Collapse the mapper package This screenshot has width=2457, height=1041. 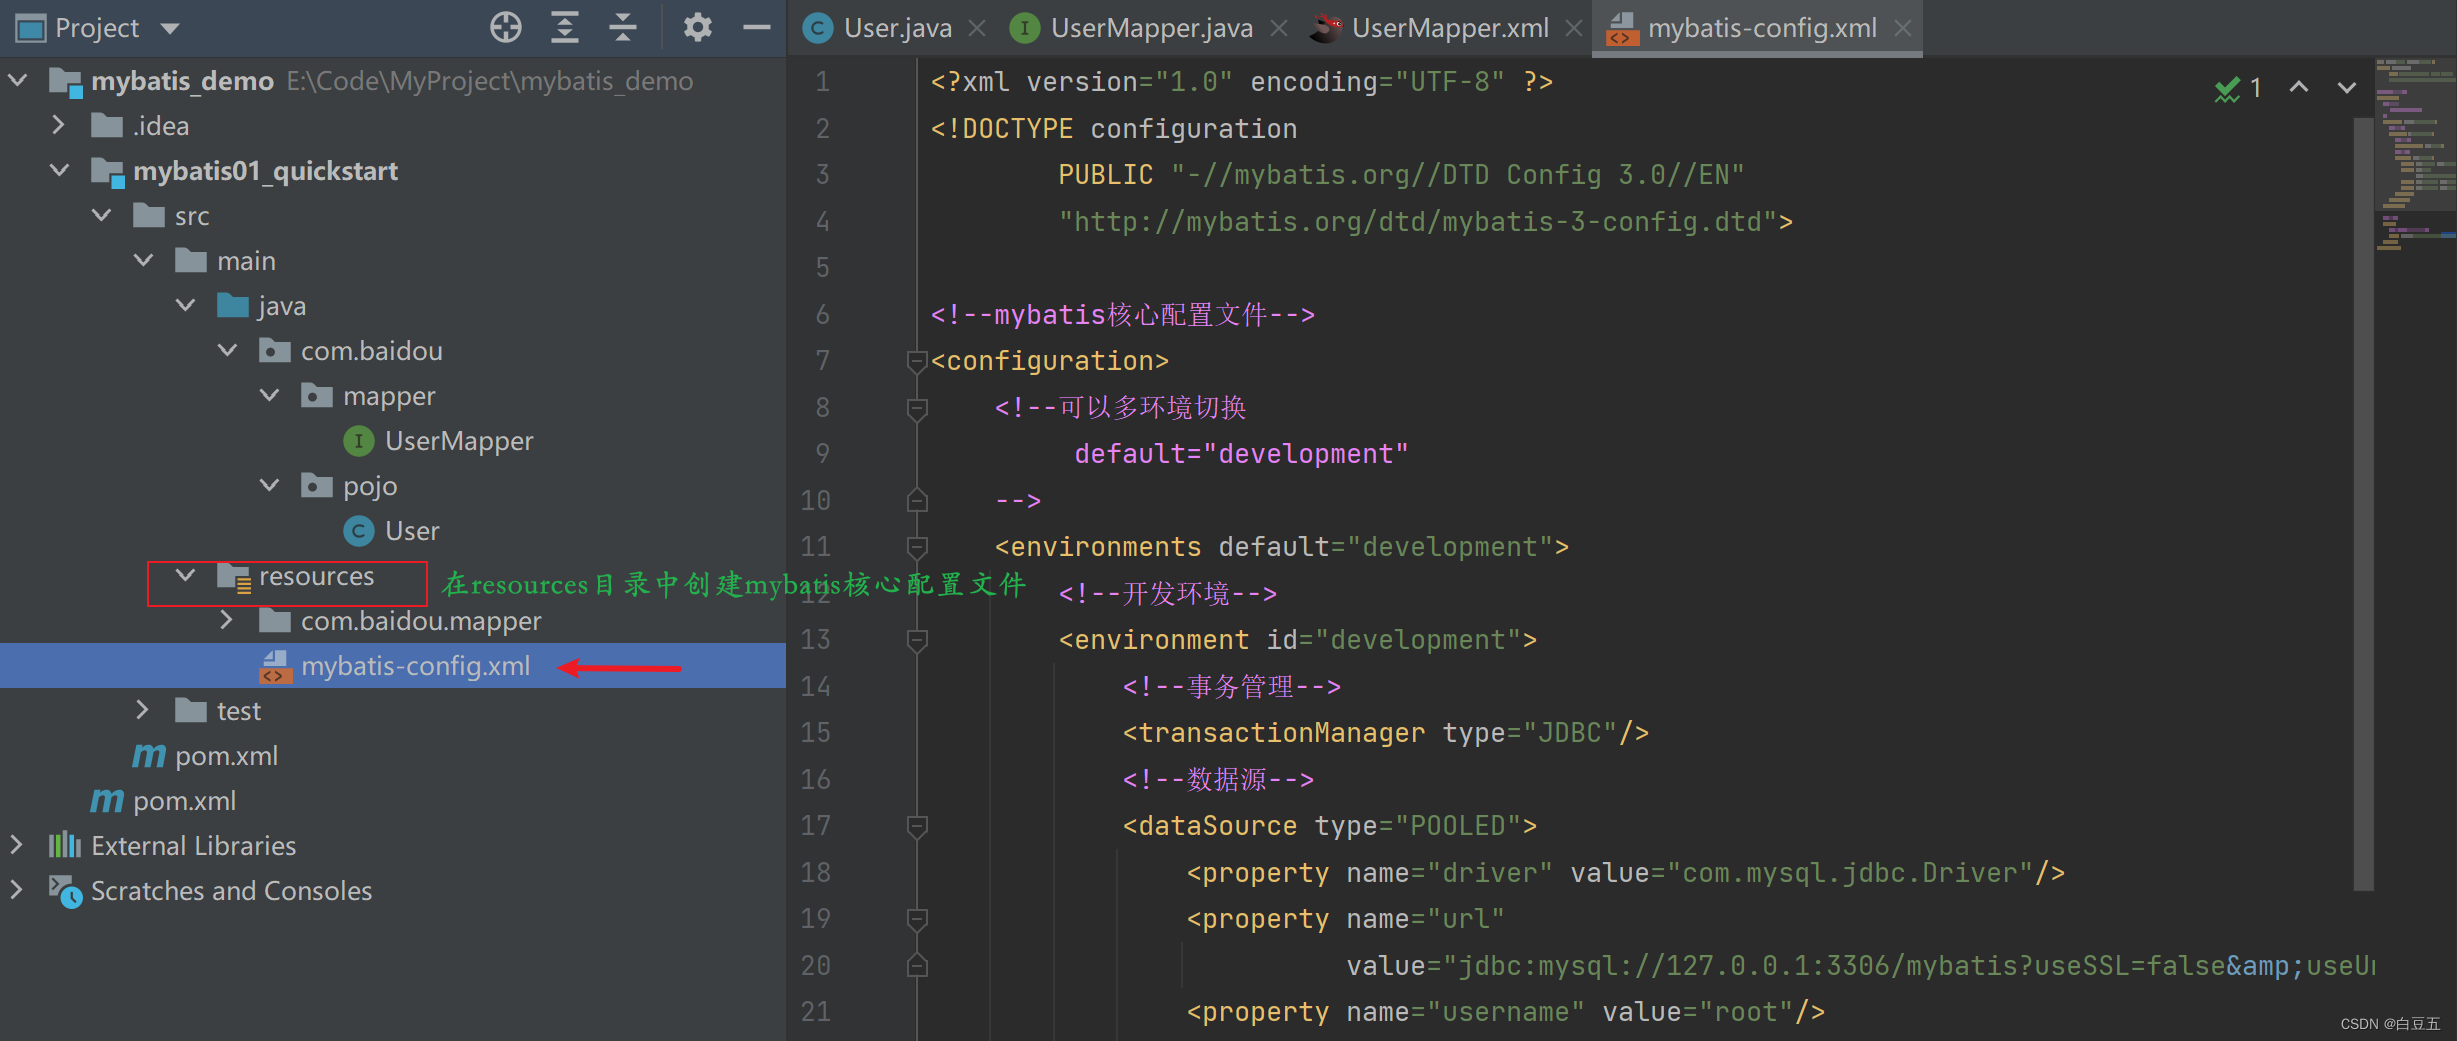click(x=270, y=395)
